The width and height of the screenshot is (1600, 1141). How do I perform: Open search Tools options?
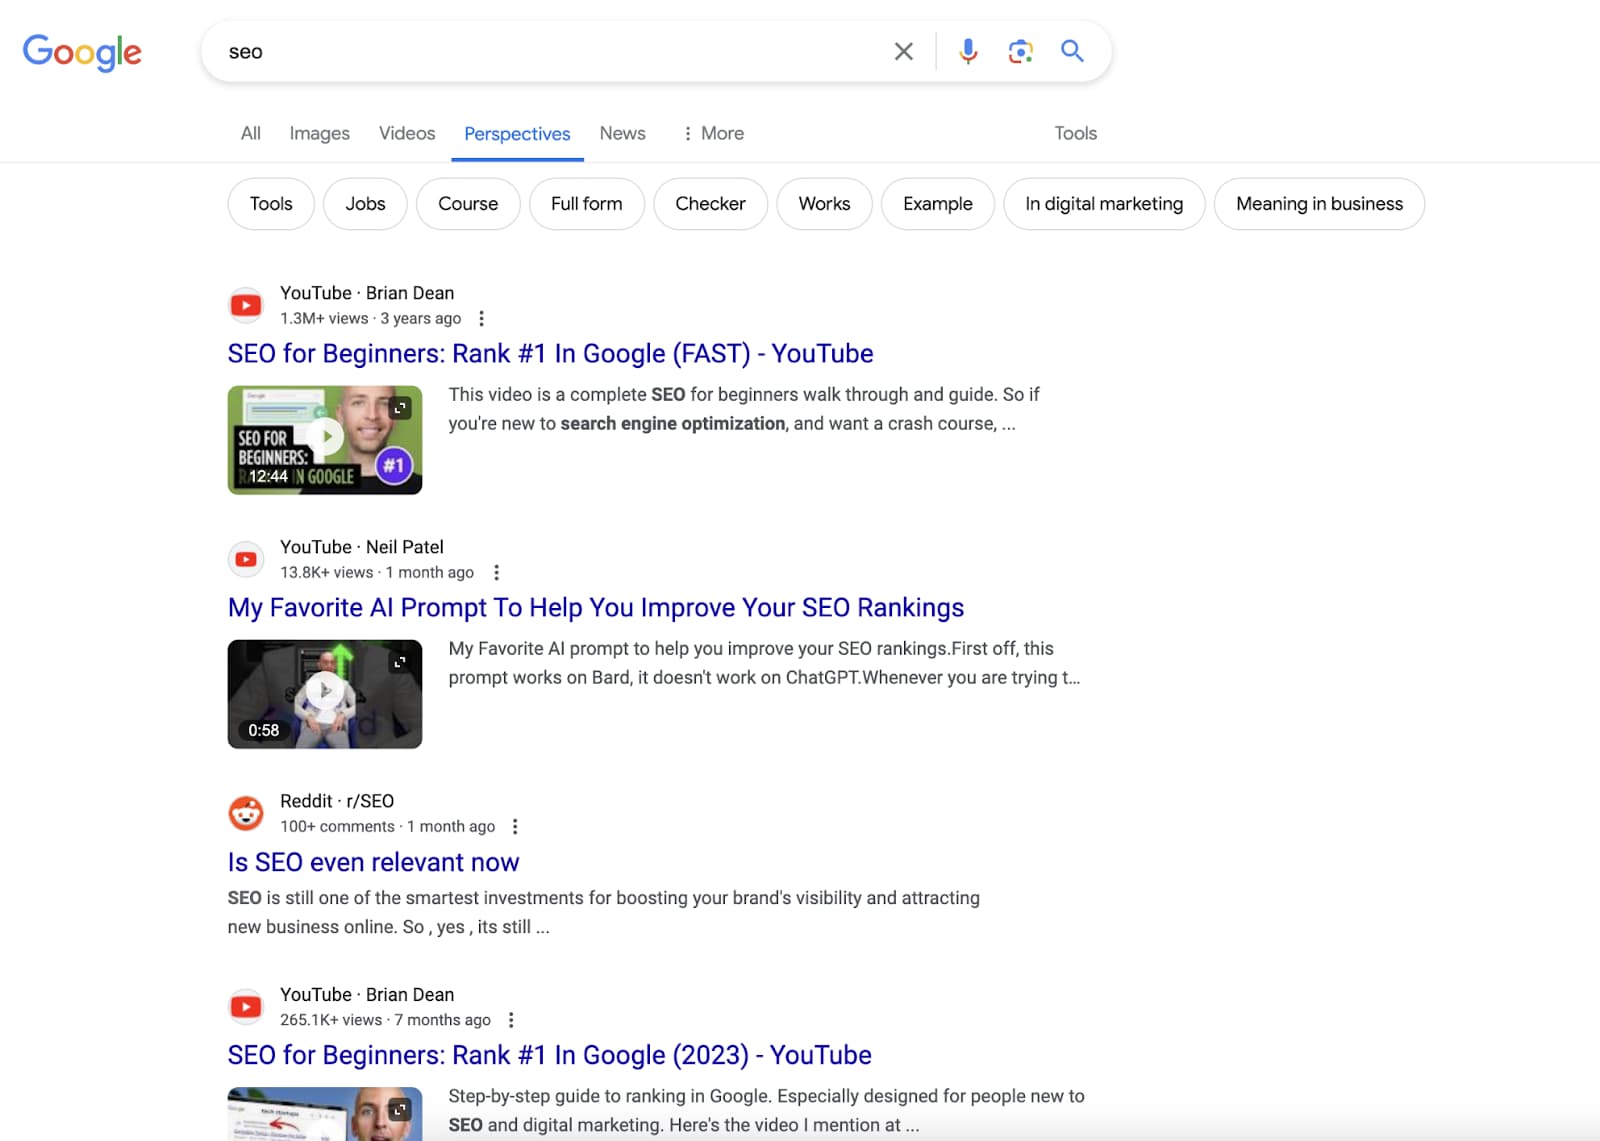tap(1076, 133)
